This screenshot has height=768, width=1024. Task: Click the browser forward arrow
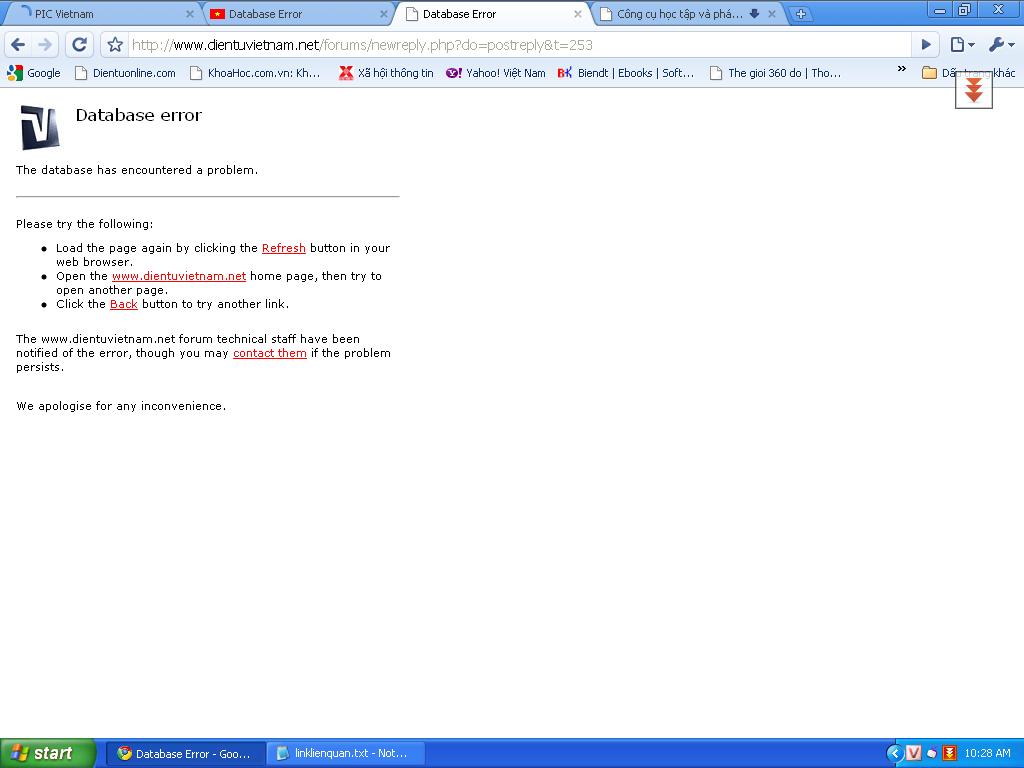tap(45, 44)
